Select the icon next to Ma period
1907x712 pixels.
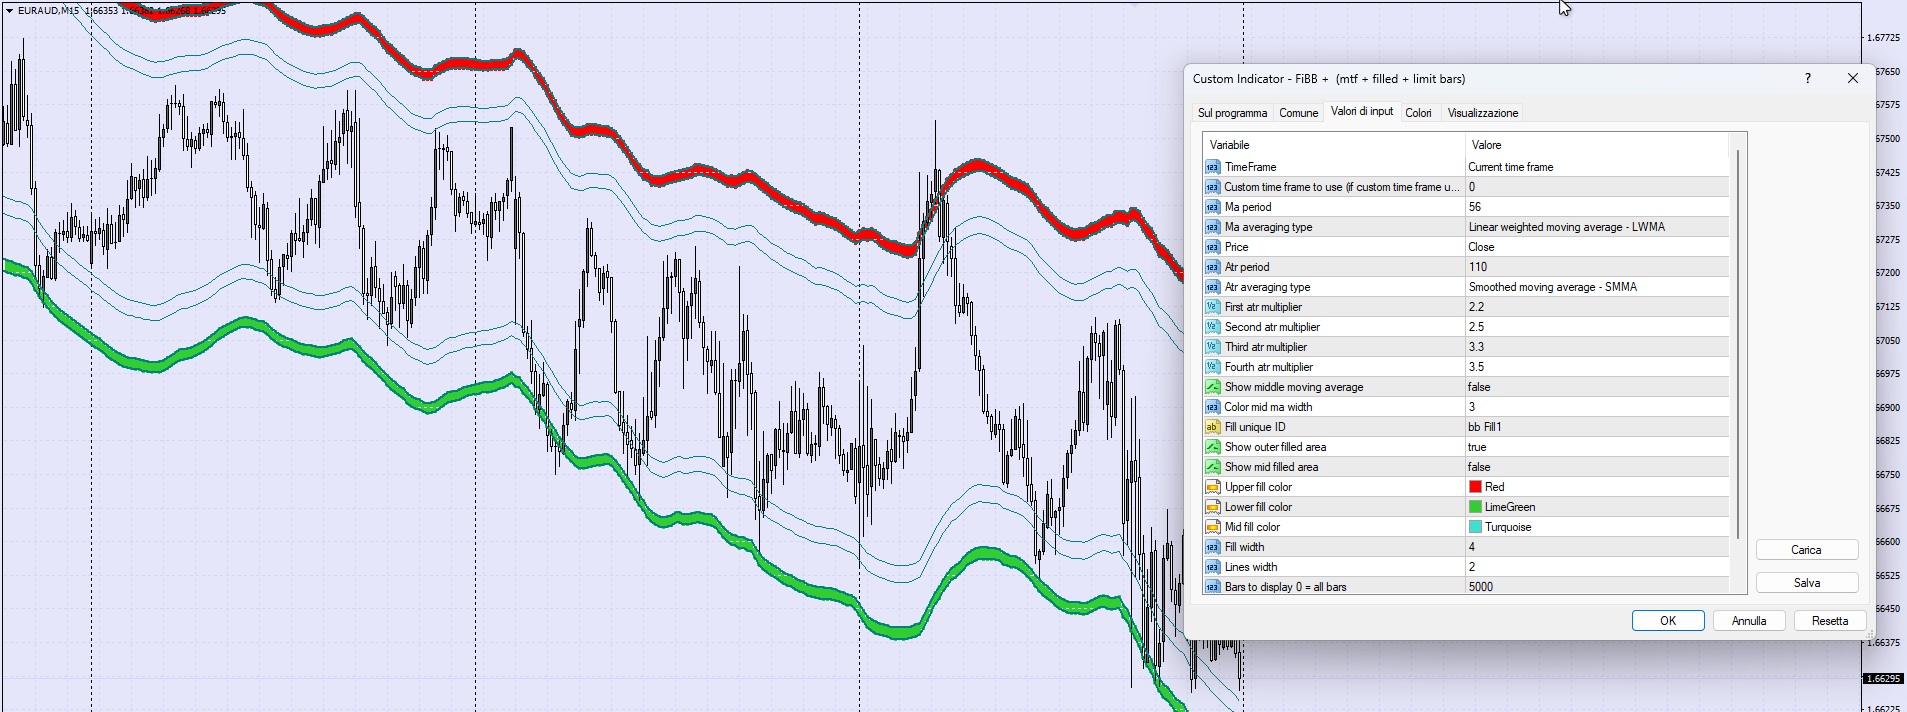pos(1212,207)
